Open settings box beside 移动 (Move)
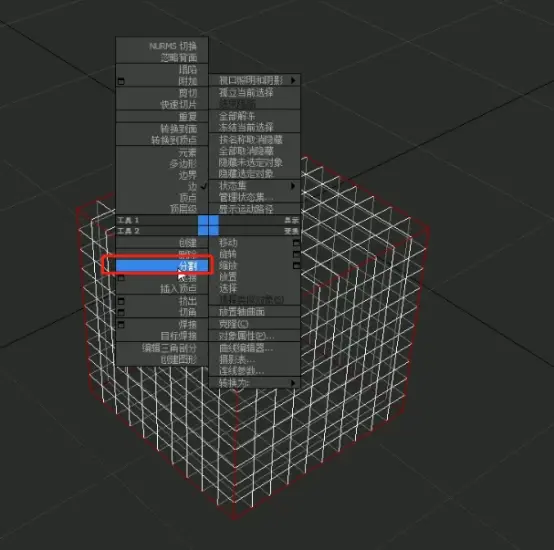This screenshot has height=550, width=554. tap(296, 243)
